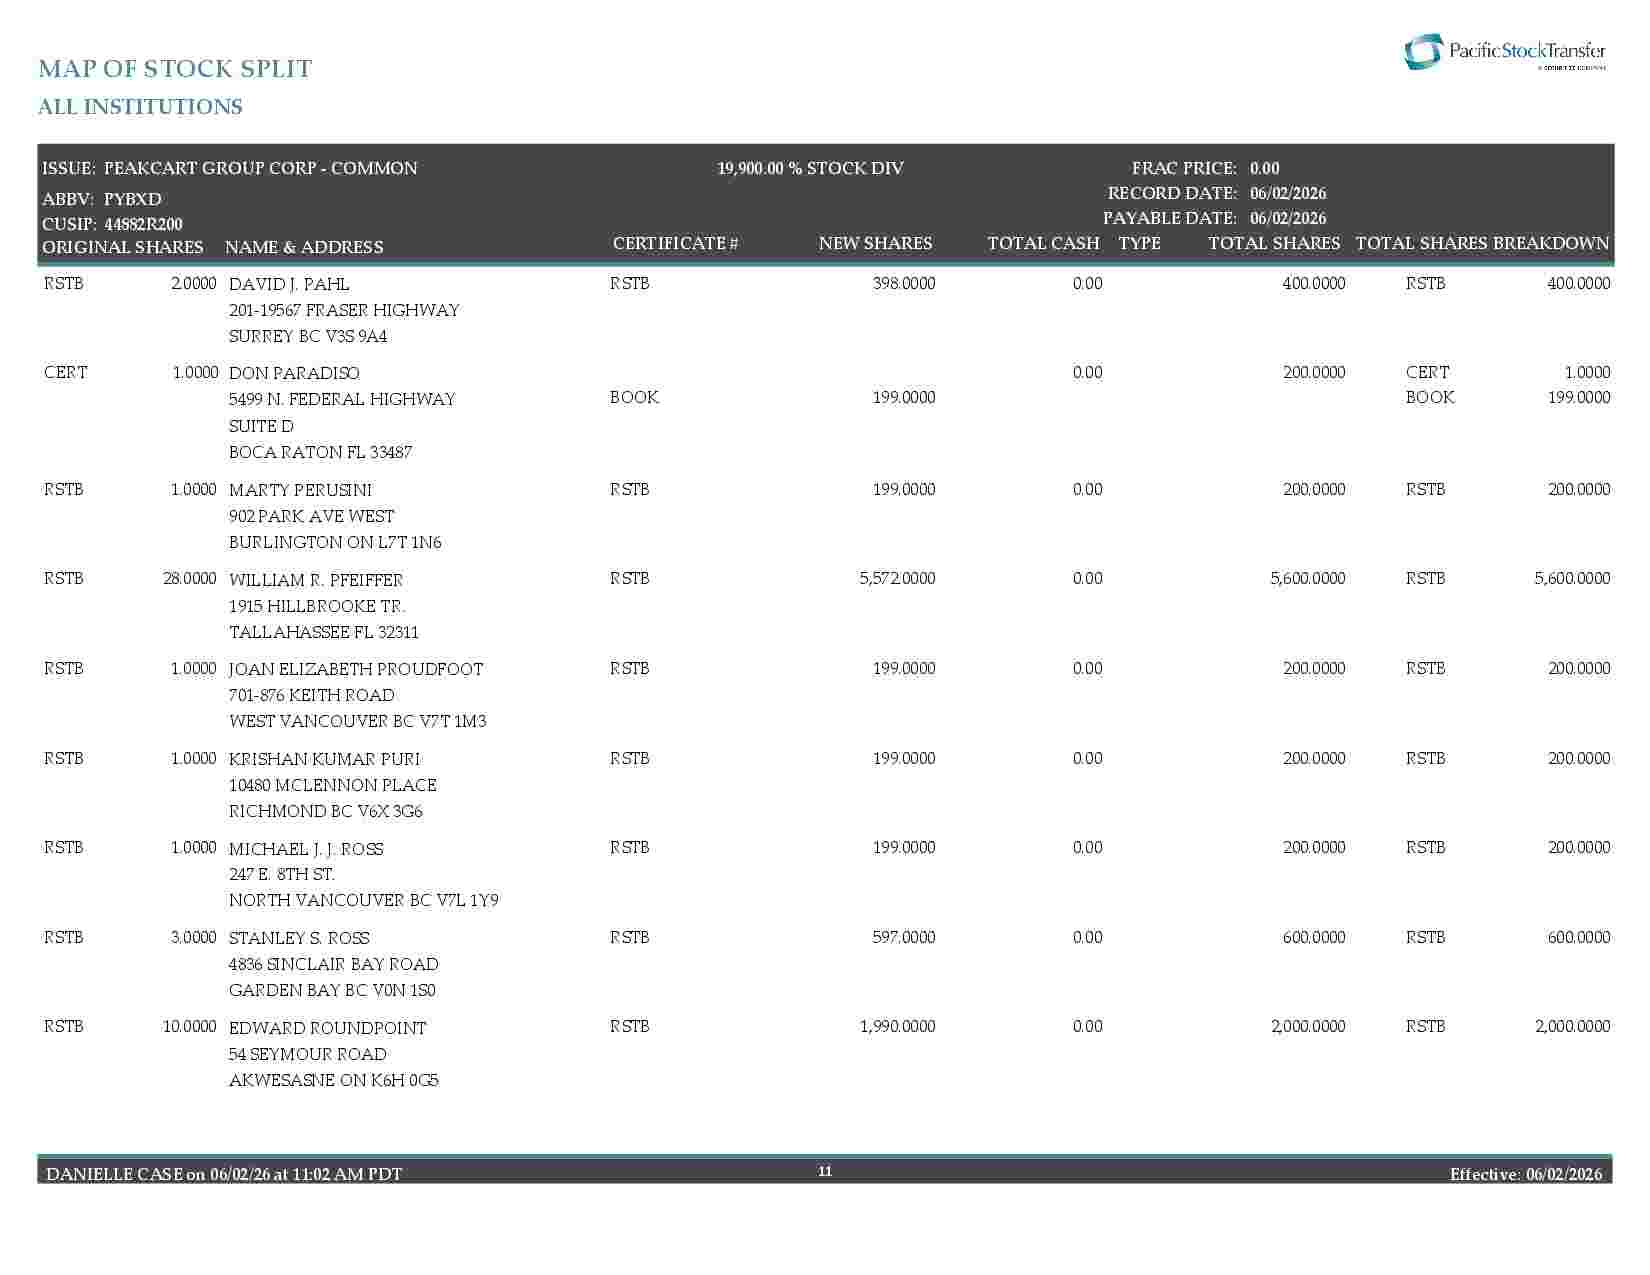Click the 'NAME & ADDRESS' column header
The image size is (1650, 1275).
(304, 247)
